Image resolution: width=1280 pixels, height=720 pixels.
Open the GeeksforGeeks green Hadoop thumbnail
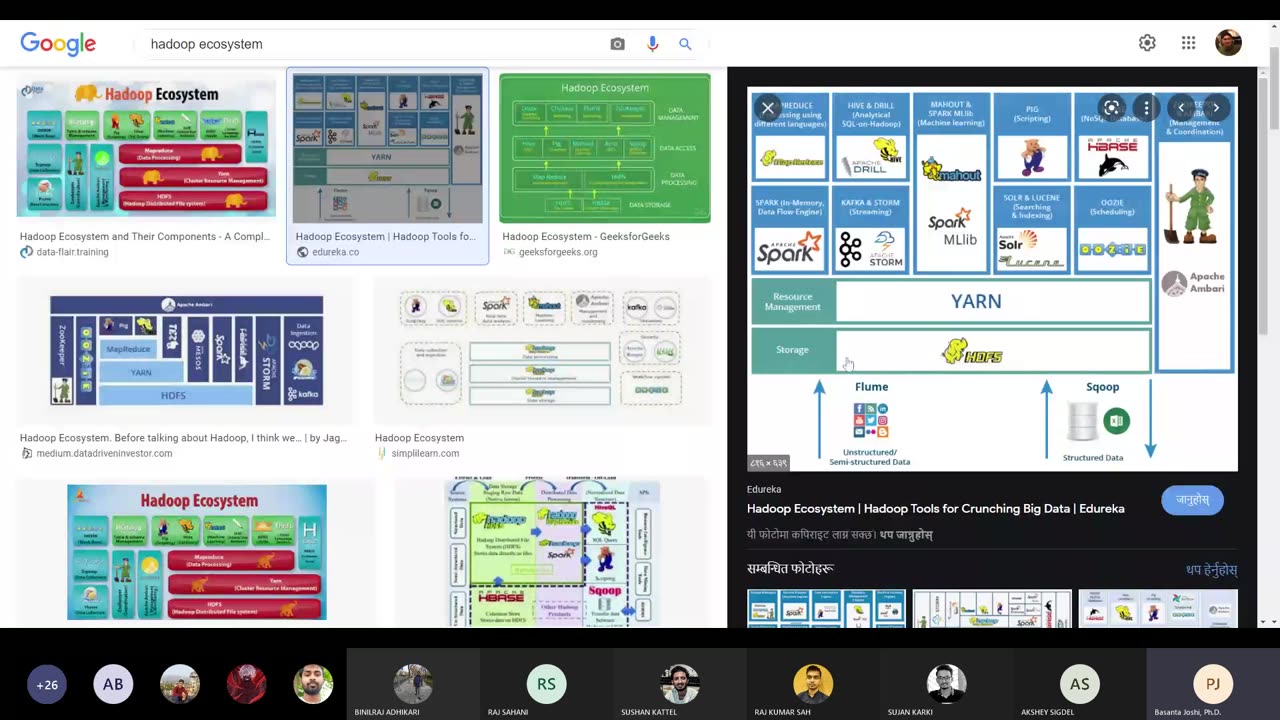tap(605, 147)
